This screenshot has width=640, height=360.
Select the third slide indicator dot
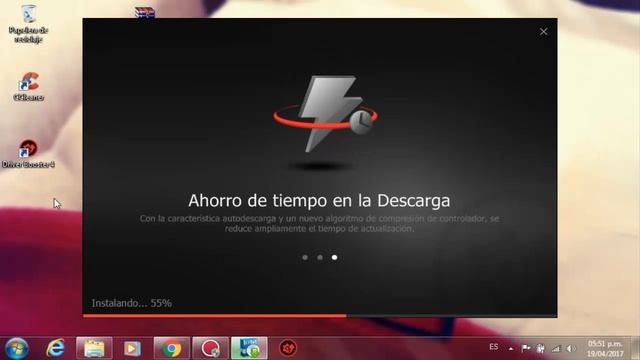pos(334,258)
